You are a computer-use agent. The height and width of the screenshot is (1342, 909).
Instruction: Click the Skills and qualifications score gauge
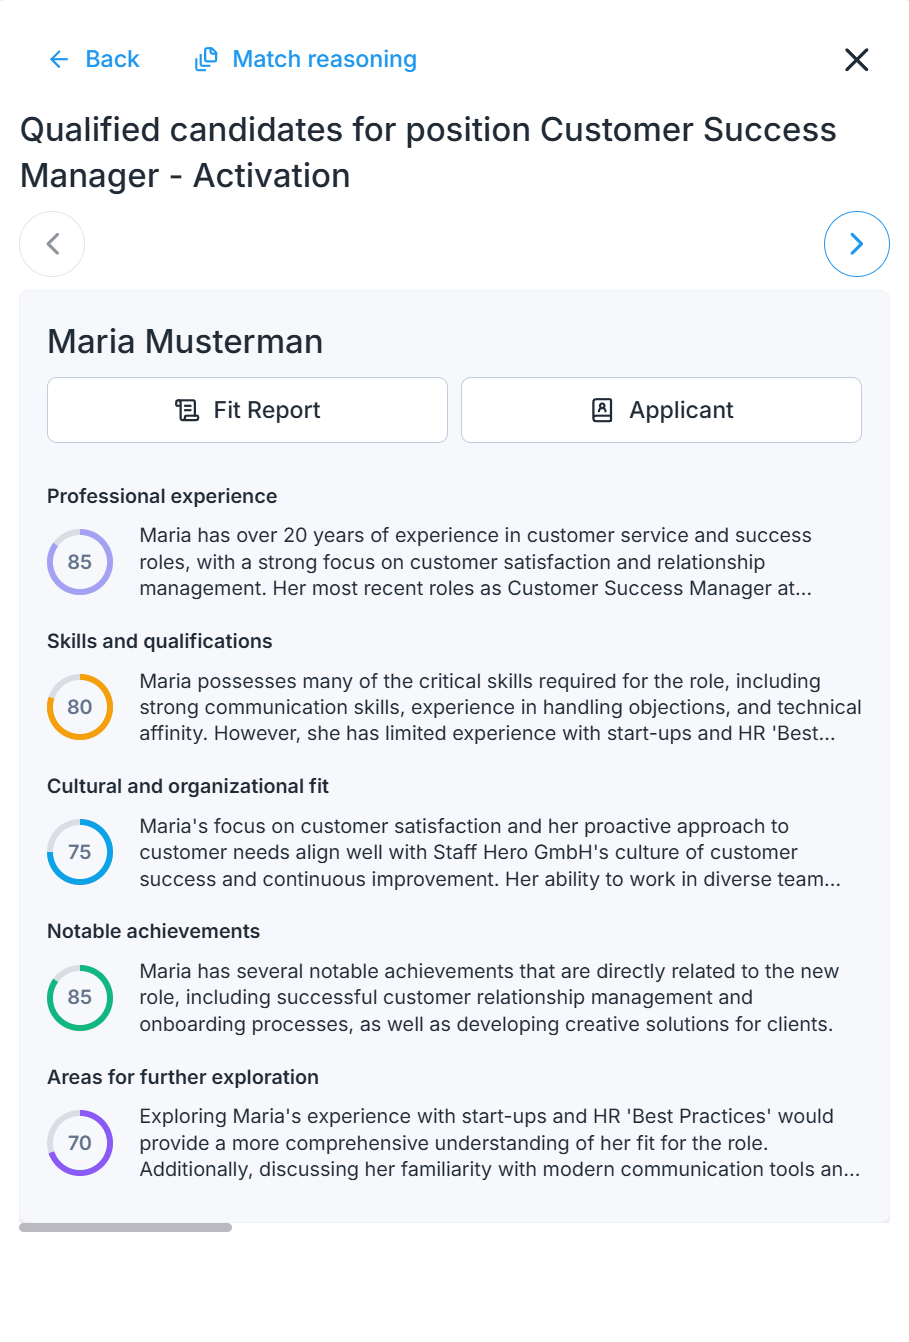click(x=80, y=707)
